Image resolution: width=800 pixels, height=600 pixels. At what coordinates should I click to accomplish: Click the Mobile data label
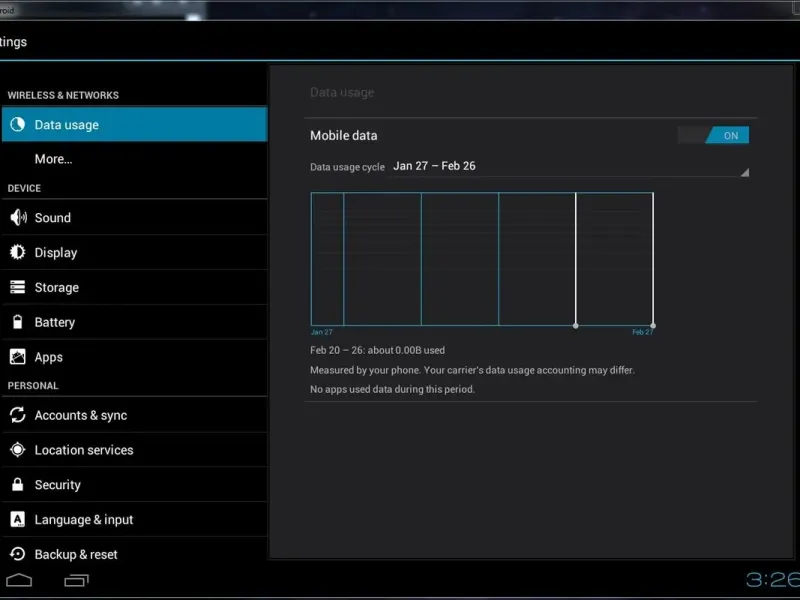click(344, 136)
